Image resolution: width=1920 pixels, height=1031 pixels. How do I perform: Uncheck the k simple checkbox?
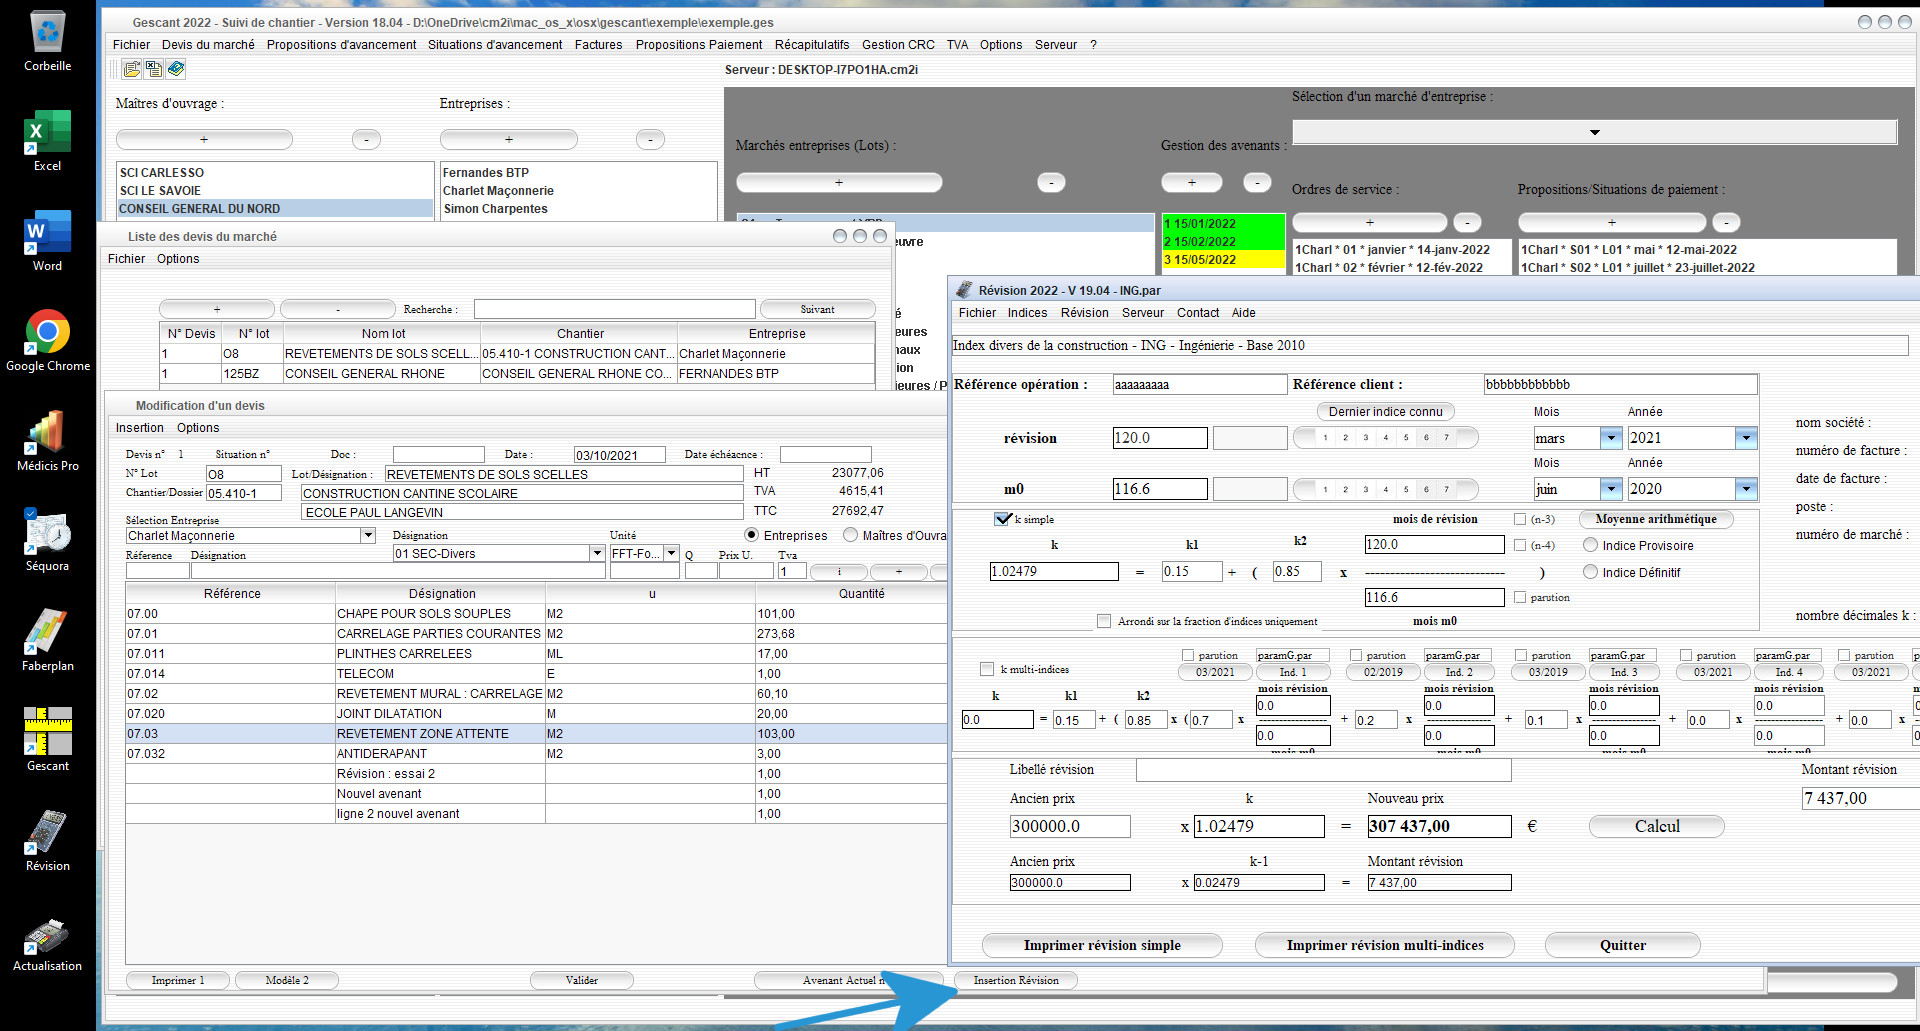tap(1003, 519)
